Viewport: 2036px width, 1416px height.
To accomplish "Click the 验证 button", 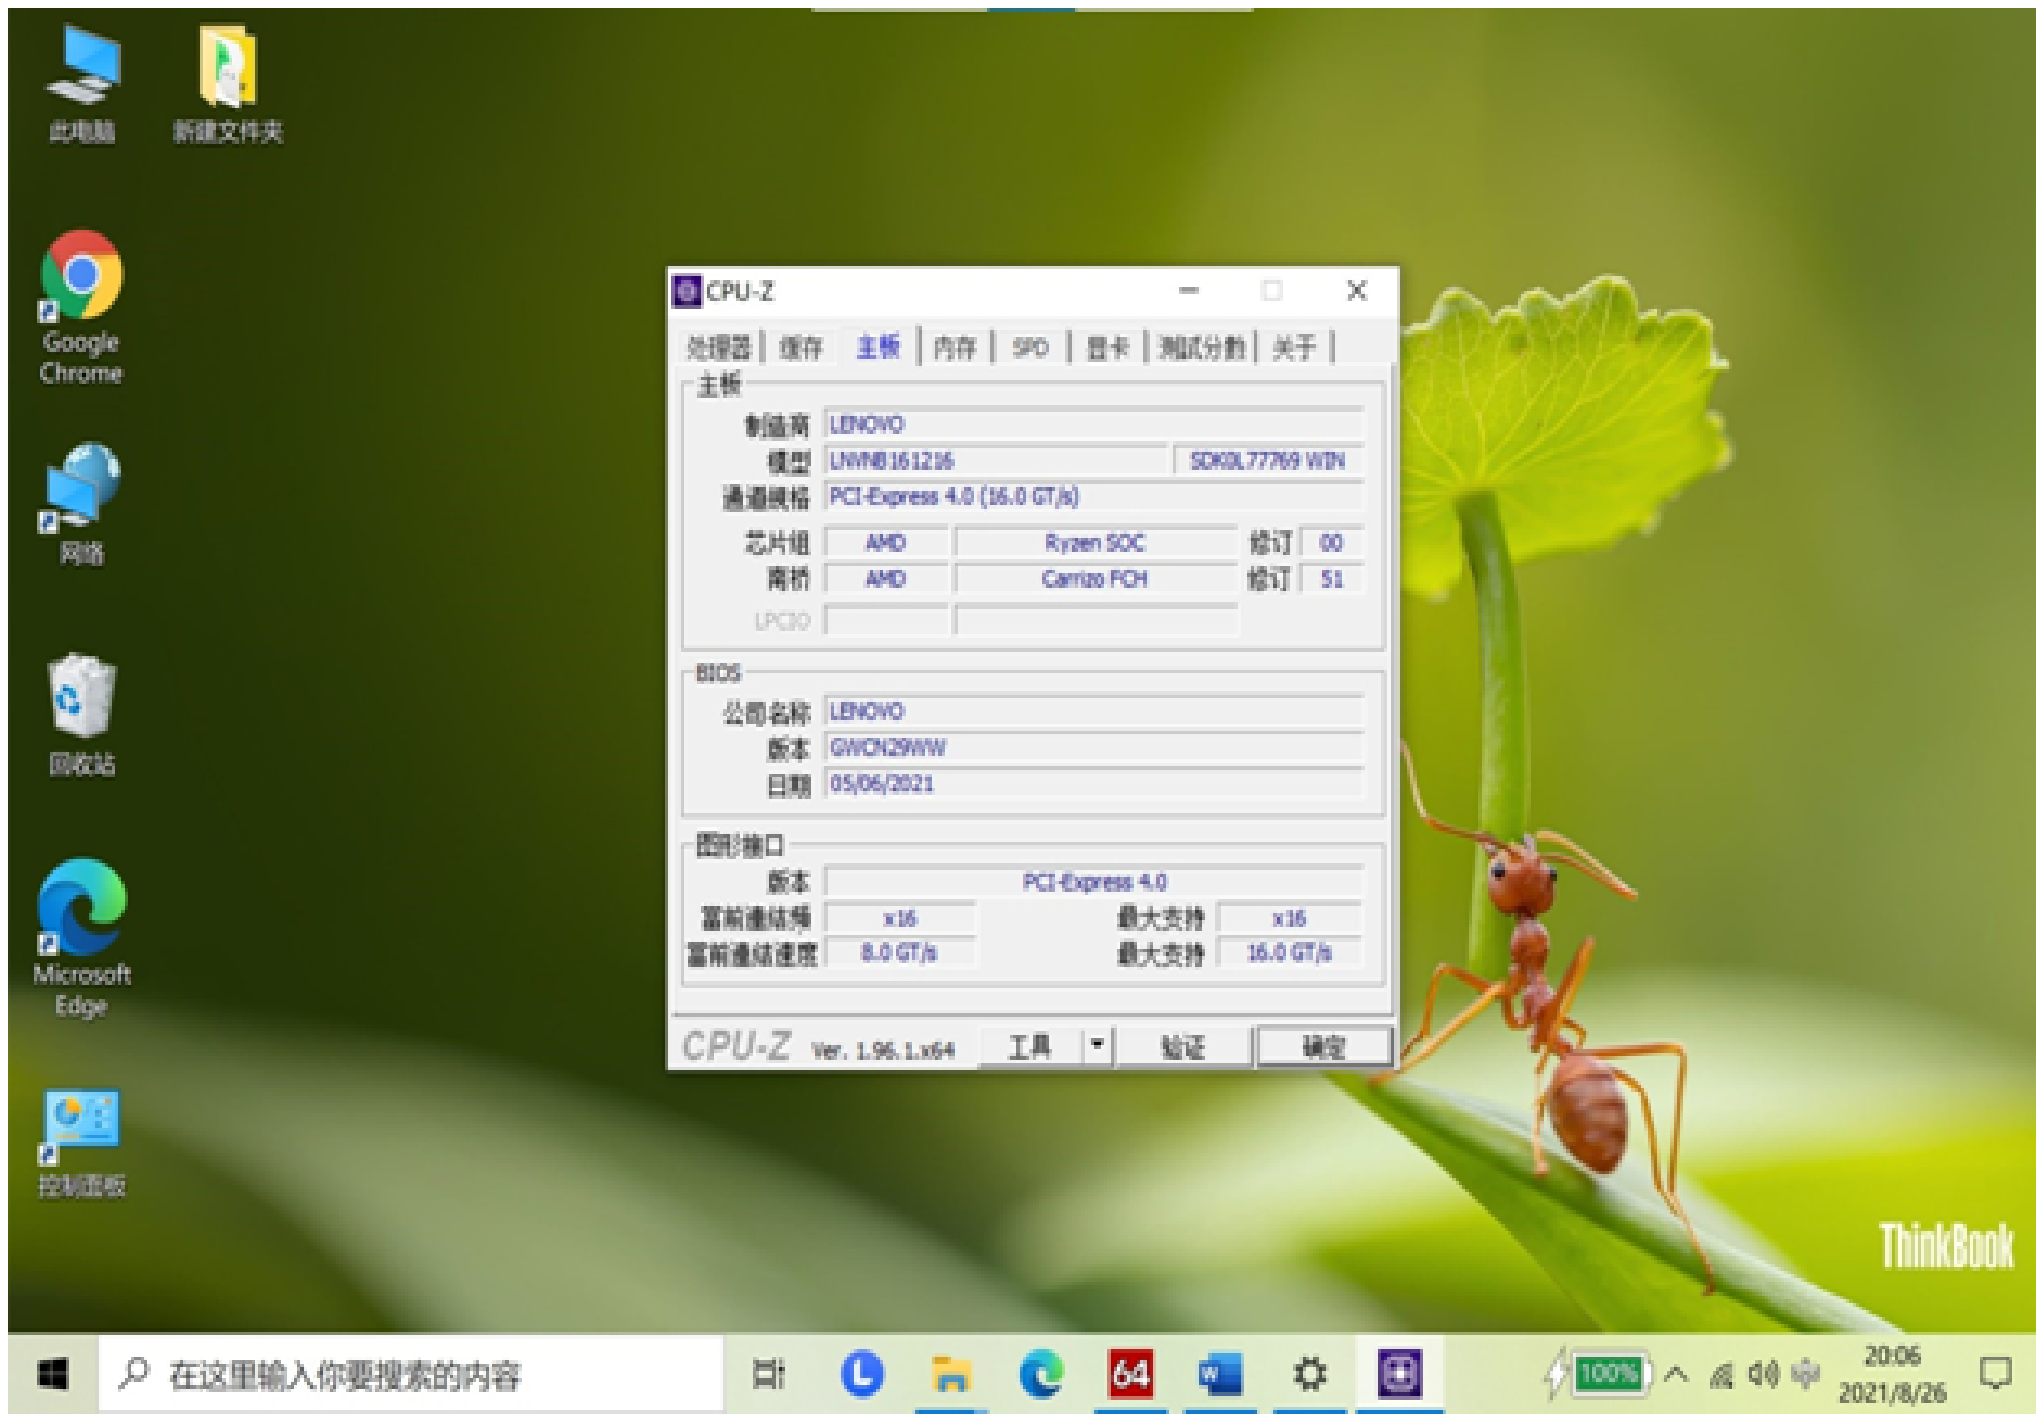I will tap(1183, 1047).
